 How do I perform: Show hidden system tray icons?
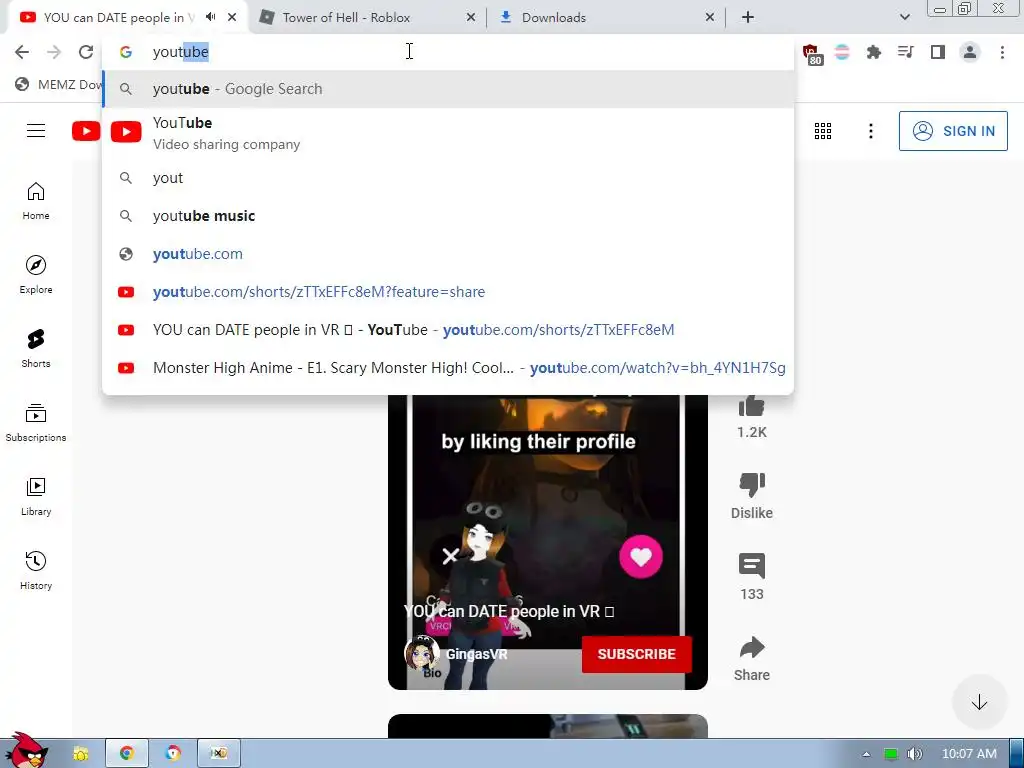pos(866,754)
